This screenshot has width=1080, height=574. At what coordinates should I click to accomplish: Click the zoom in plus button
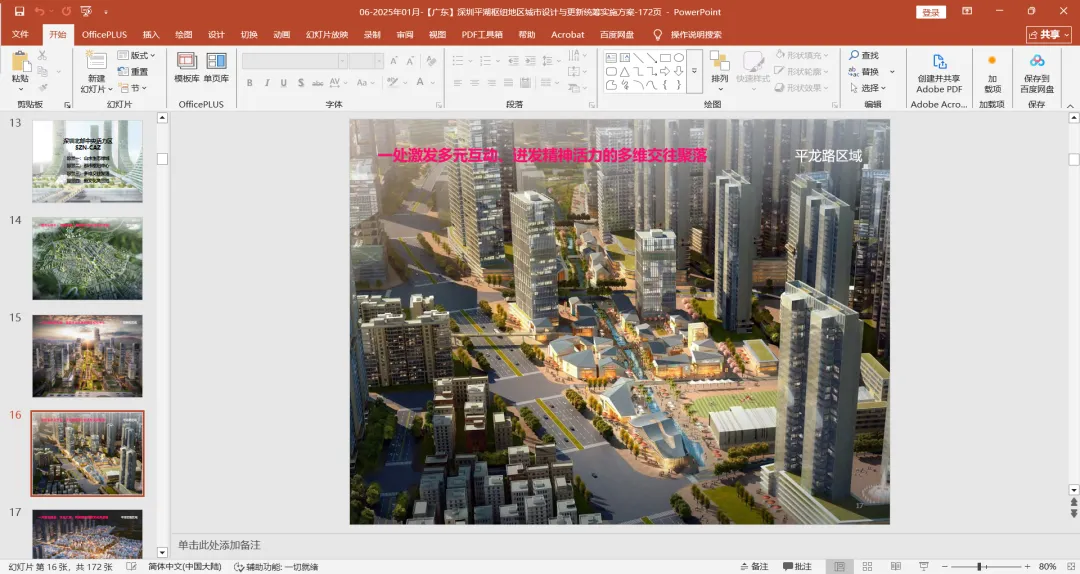[x=1027, y=566]
